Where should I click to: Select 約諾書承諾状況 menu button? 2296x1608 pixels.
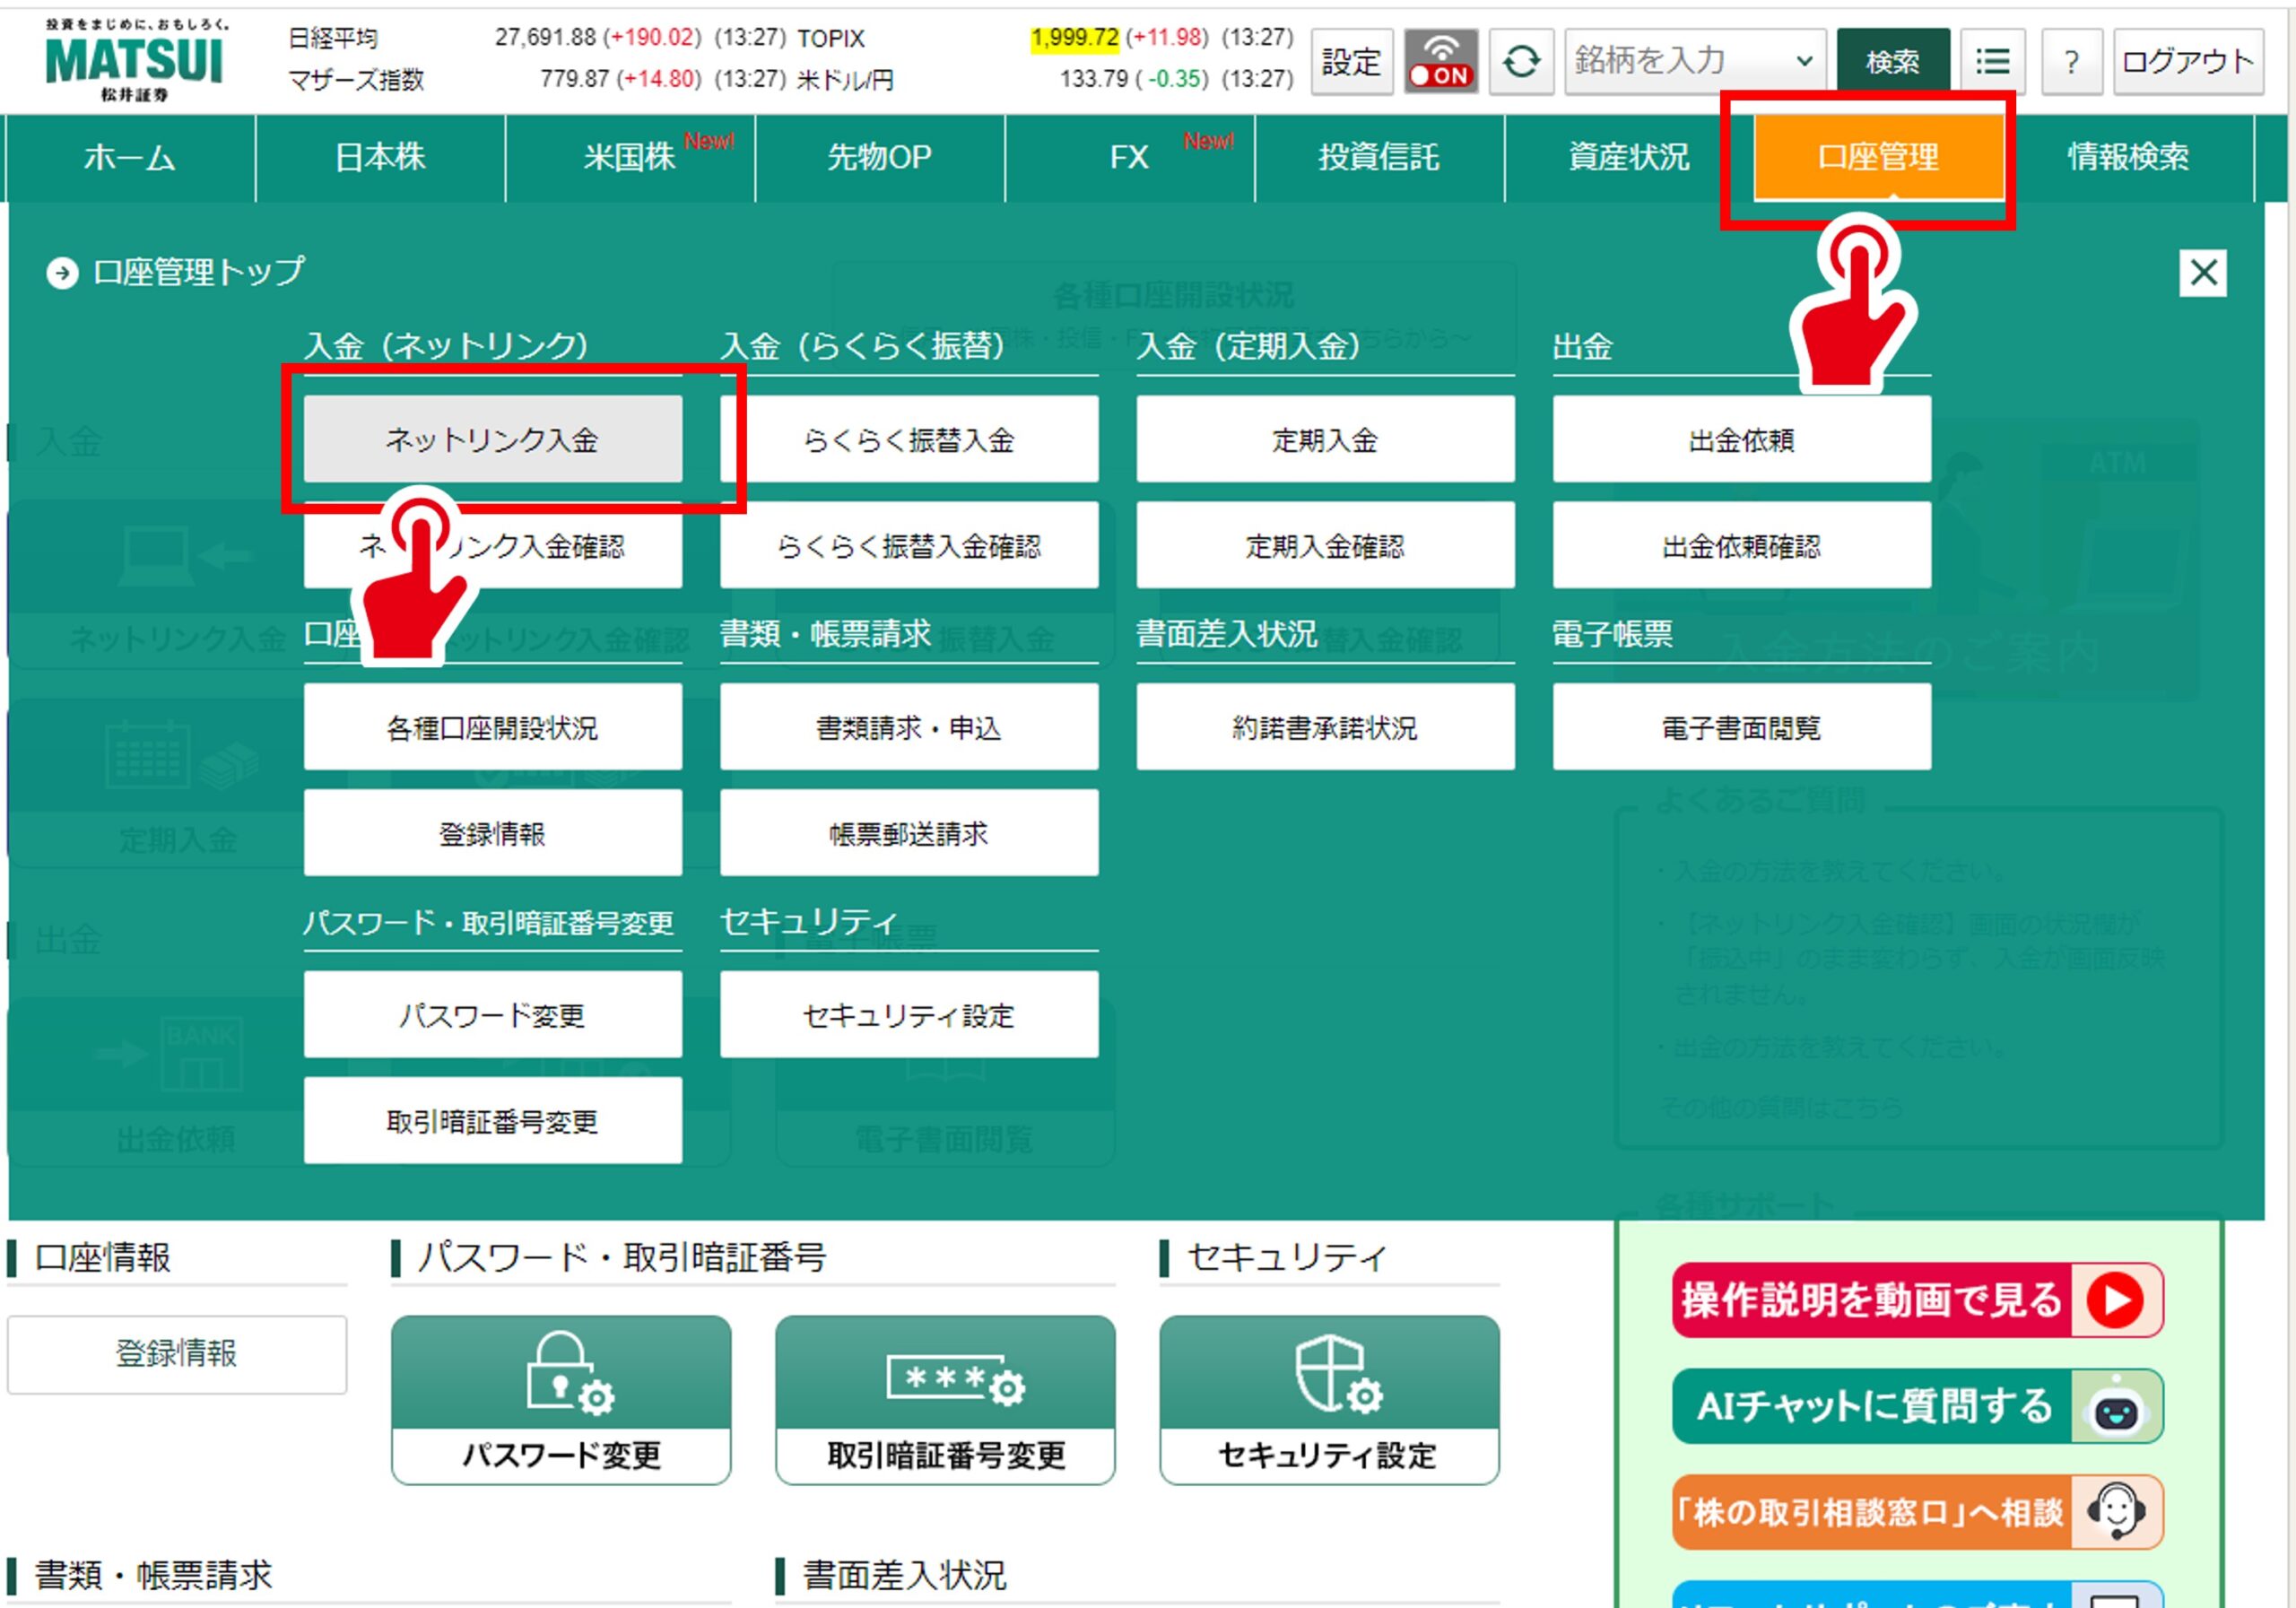(1325, 727)
